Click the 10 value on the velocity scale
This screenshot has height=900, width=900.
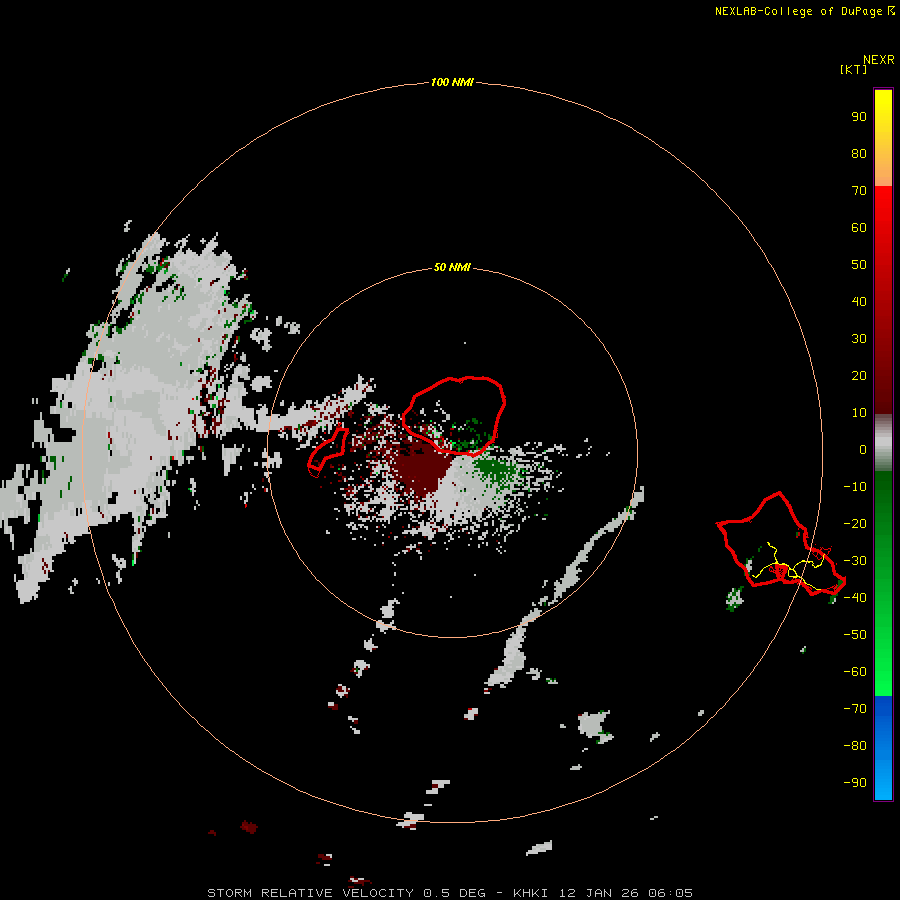pyautogui.click(x=859, y=413)
